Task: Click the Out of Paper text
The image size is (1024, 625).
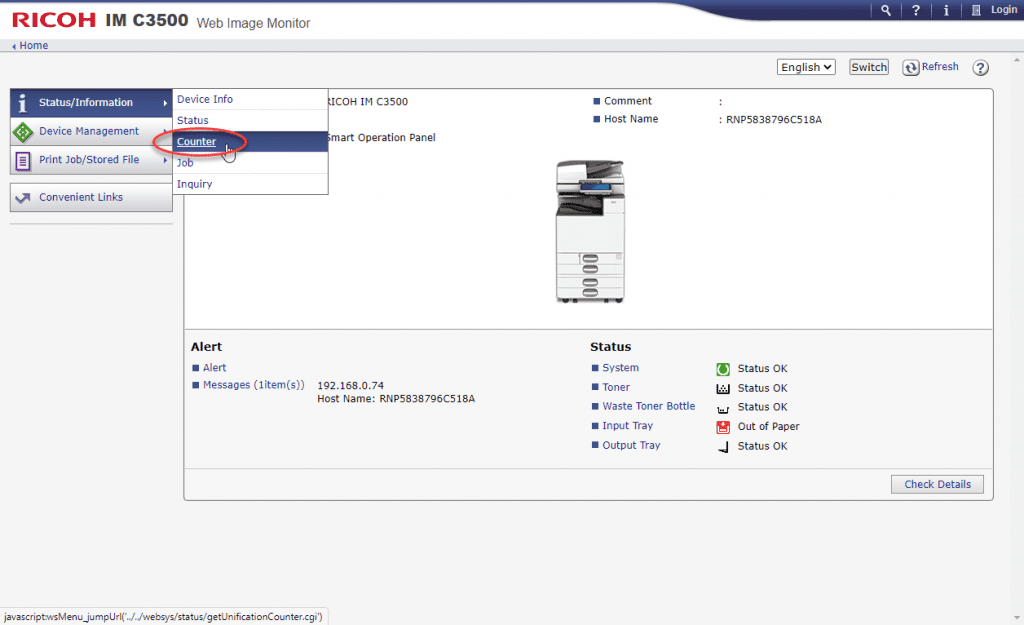Action: click(x=768, y=426)
